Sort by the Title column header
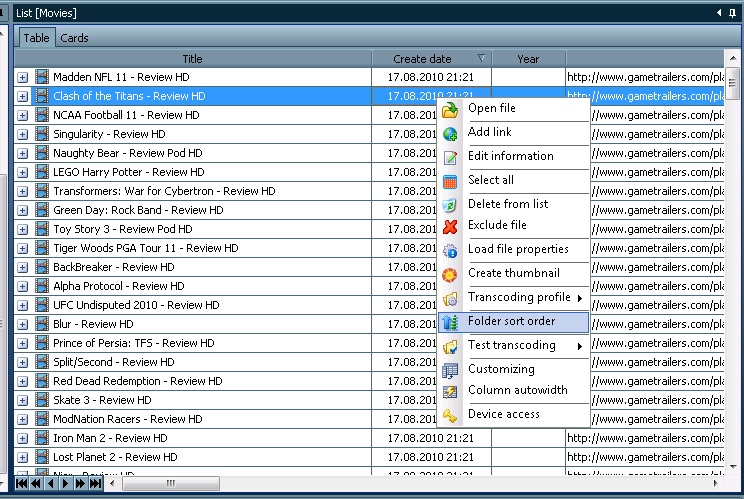Viewport: 744px width, 499px height. coord(192,59)
